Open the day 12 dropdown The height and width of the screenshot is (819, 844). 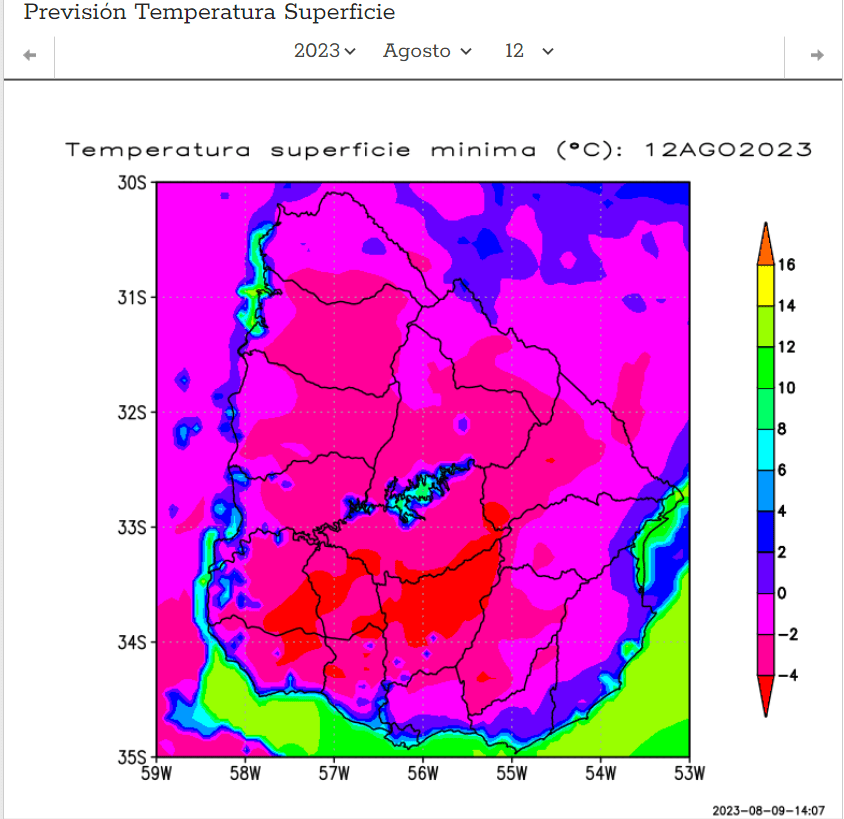coord(529,51)
